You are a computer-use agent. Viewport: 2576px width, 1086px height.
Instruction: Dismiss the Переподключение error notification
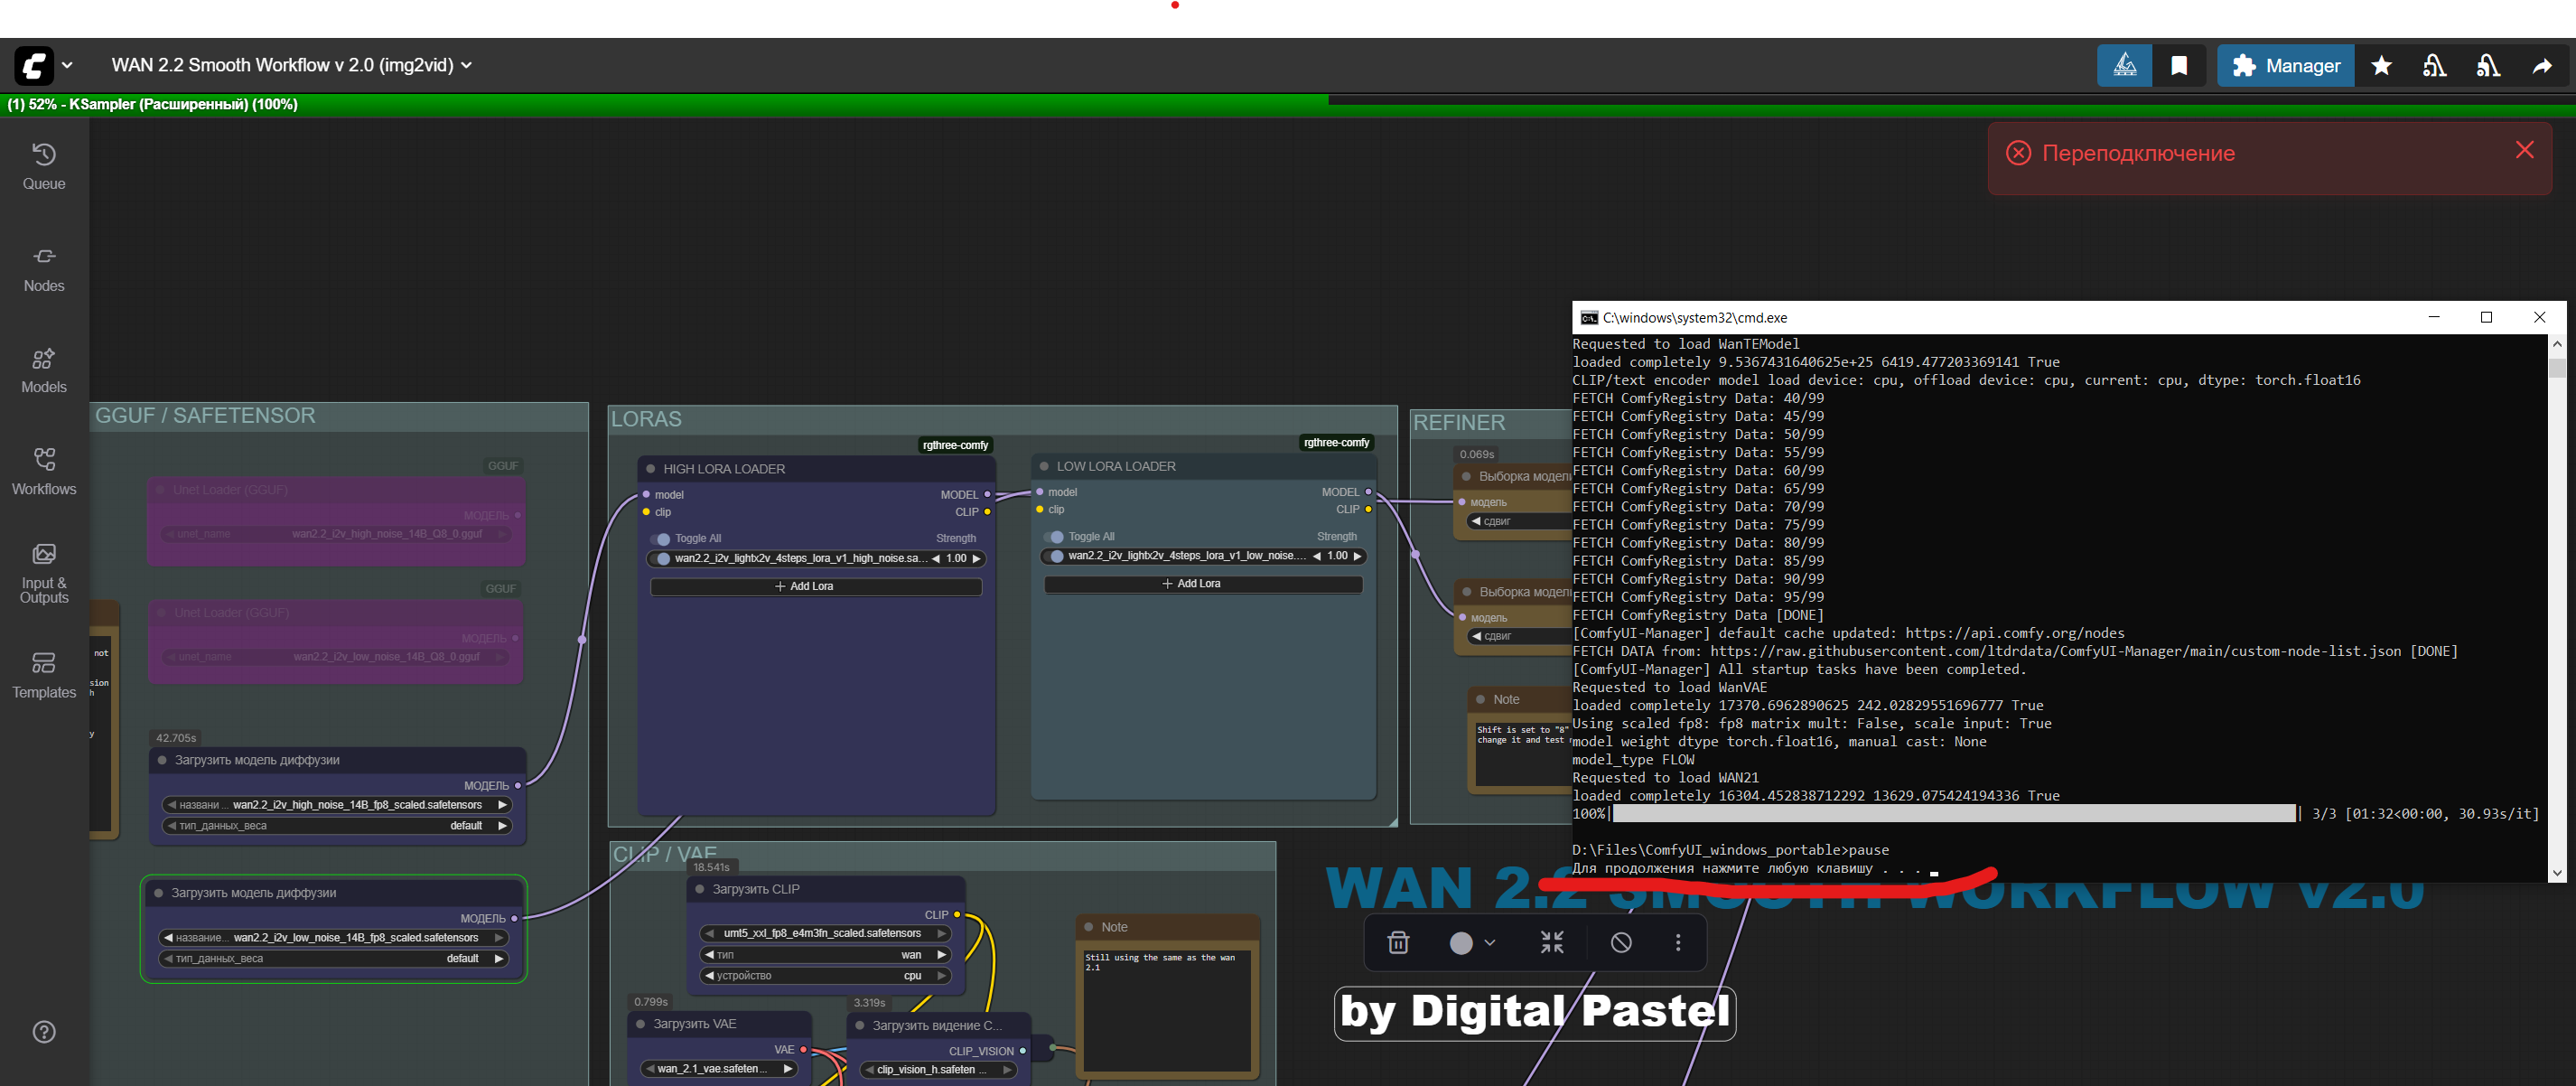2524,150
